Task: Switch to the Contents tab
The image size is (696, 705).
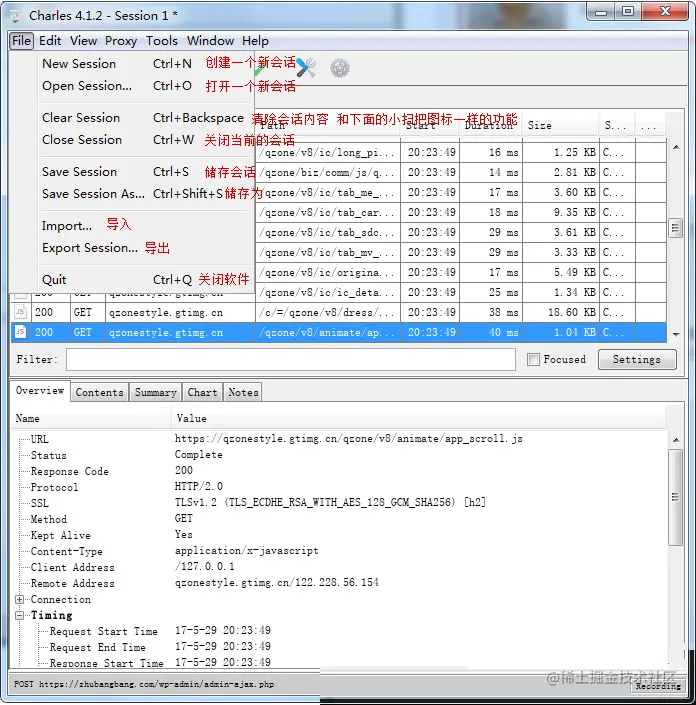Action: tap(99, 393)
